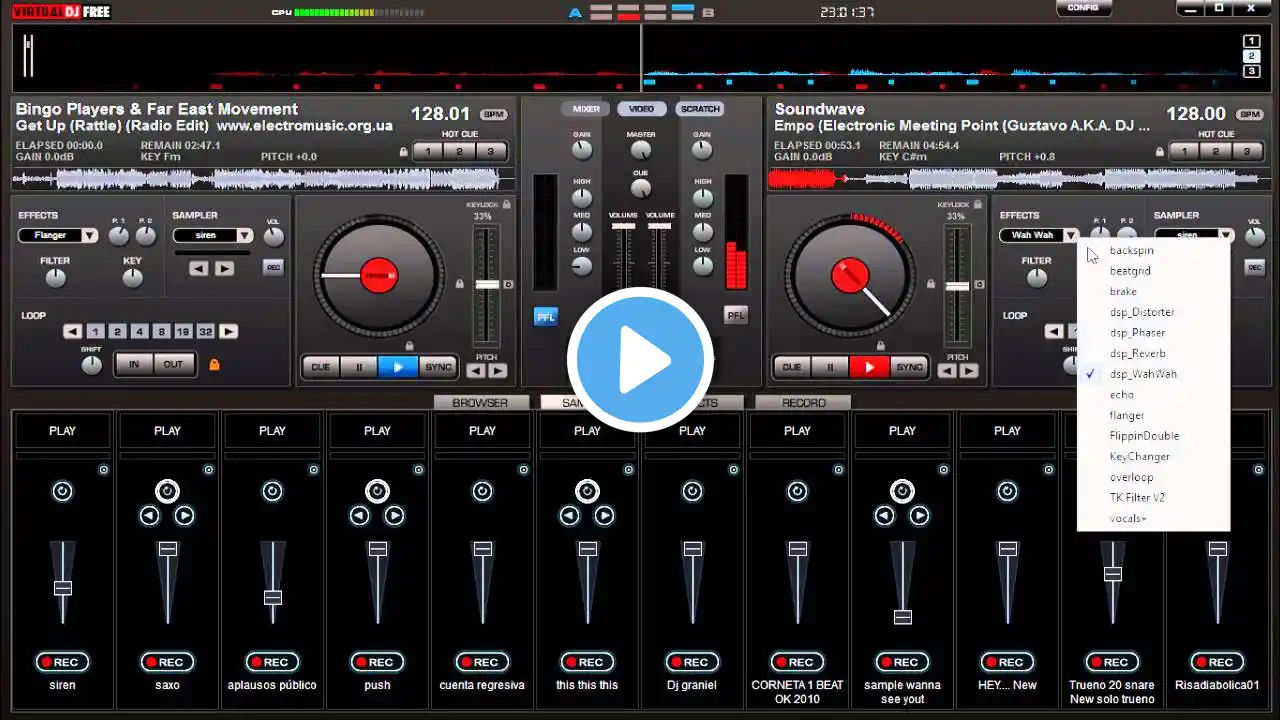Click REC under cuenta regresiva sample

(482, 662)
